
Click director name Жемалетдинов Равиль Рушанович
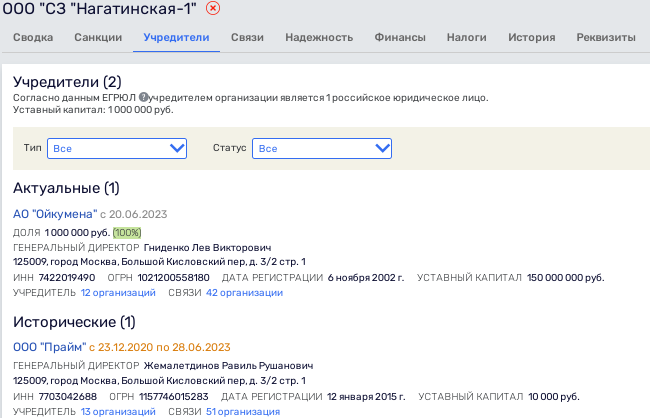pyautogui.click(x=228, y=366)
